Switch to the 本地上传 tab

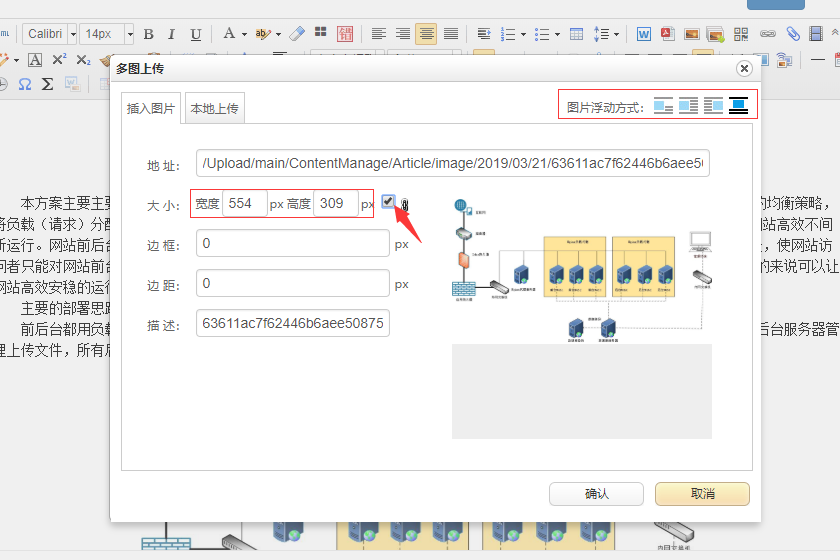point(214,109)
